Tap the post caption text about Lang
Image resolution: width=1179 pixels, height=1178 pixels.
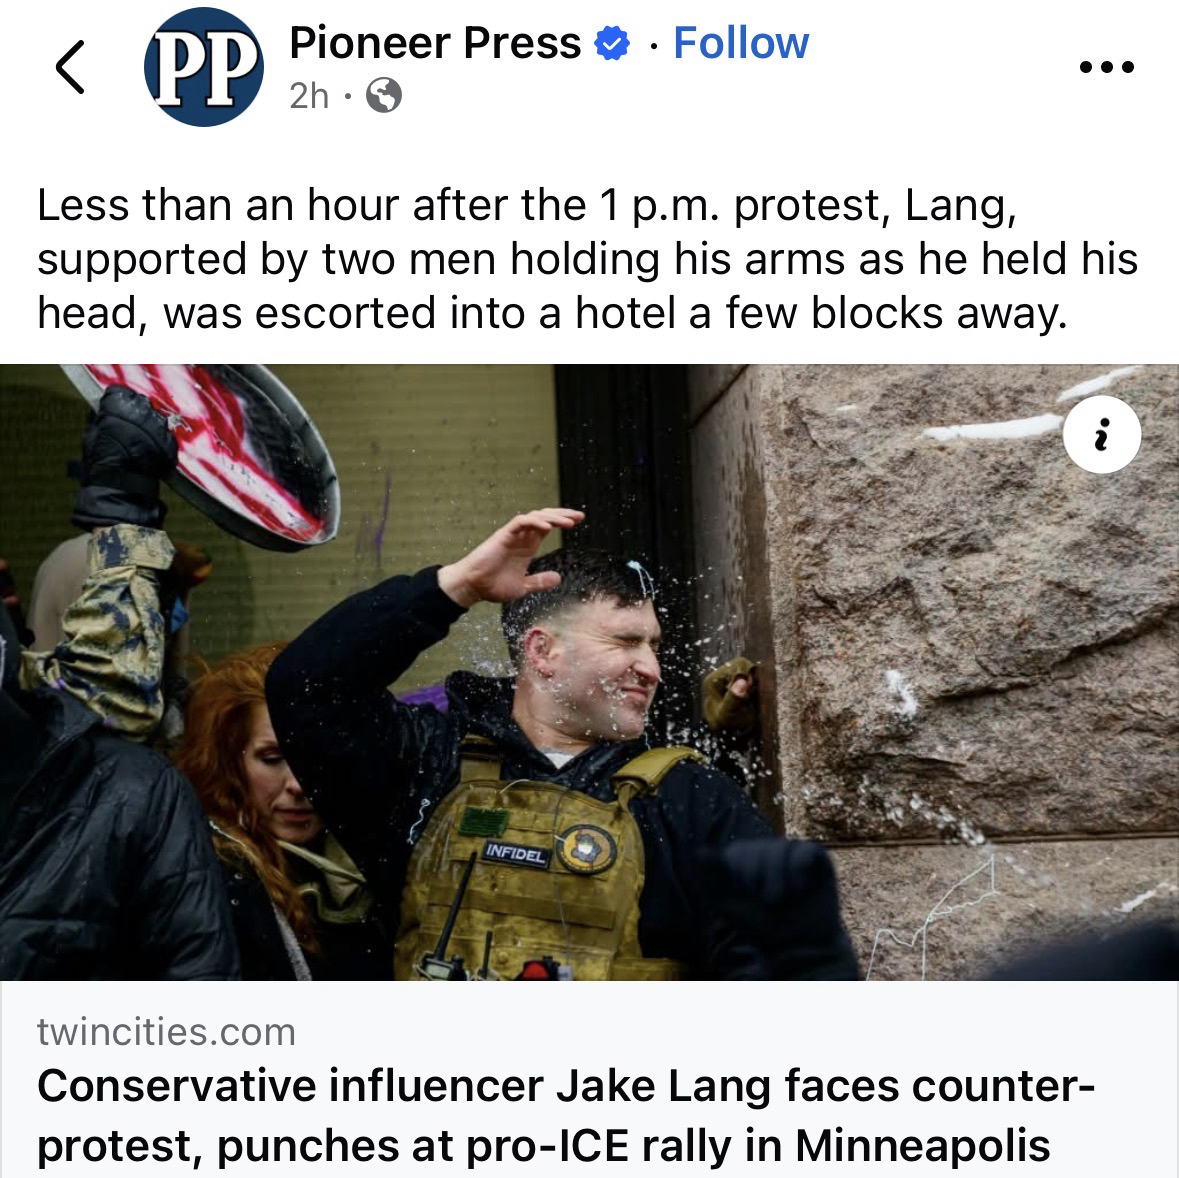(x=587, y=259)
